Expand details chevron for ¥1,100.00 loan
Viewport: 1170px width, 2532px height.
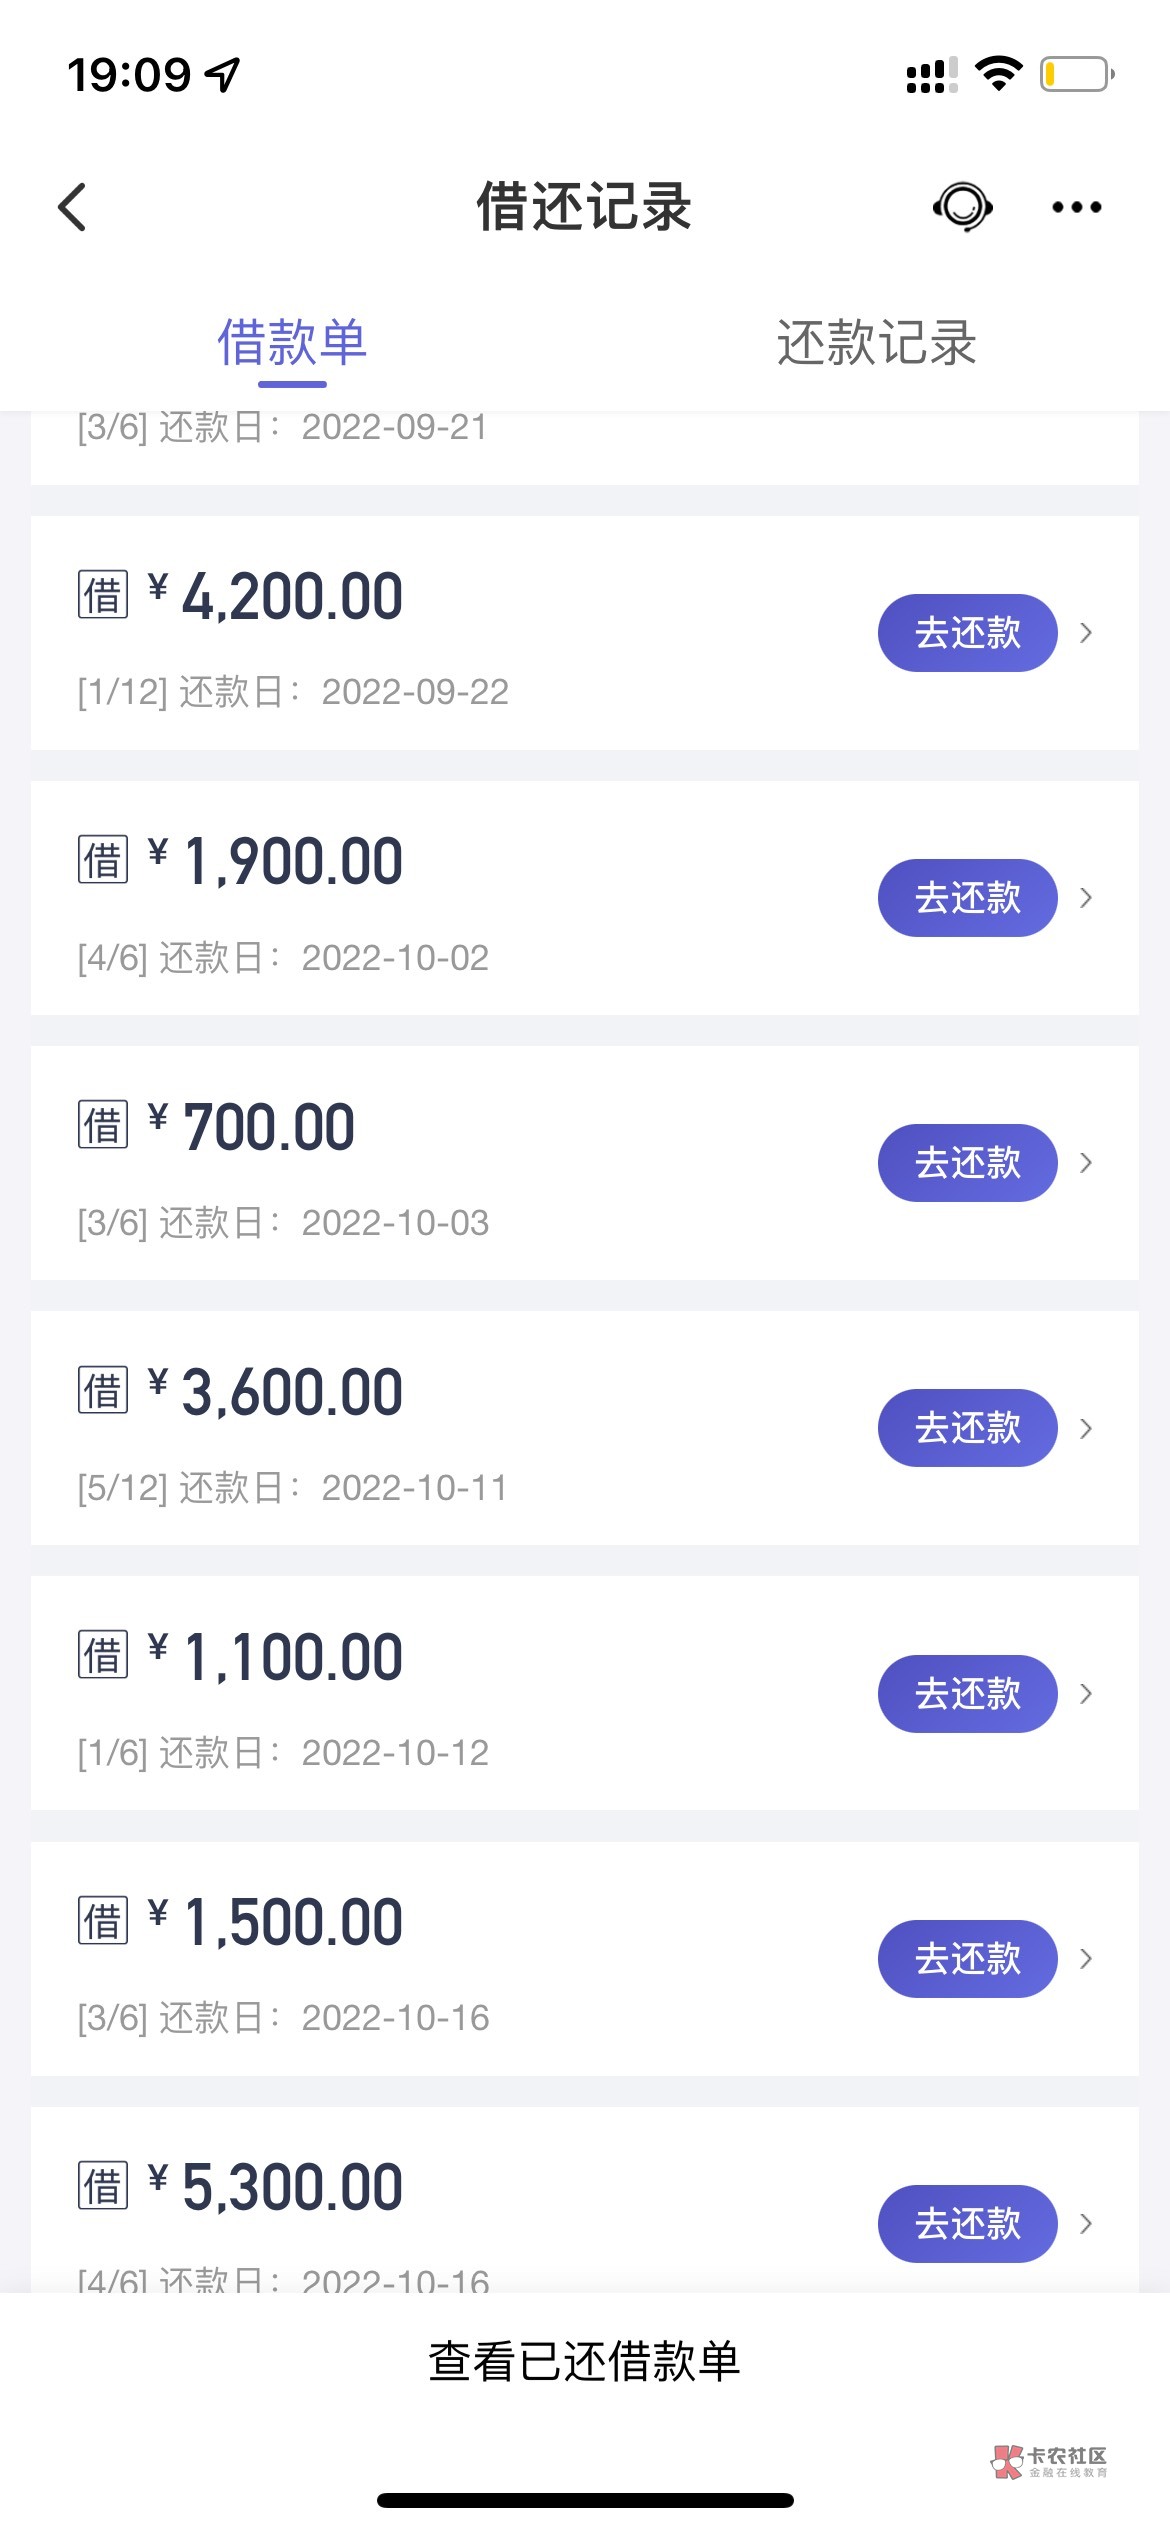(x=1086, y=1693)
